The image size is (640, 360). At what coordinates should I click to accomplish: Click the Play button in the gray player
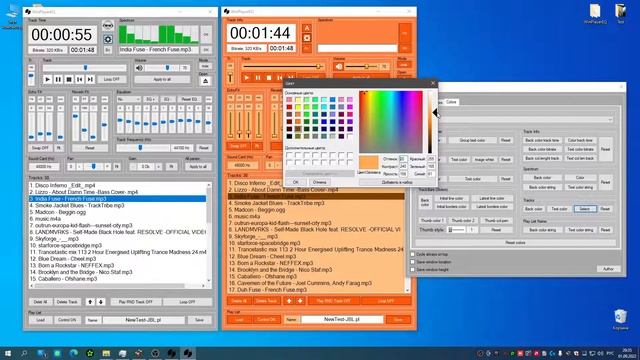(47, 80)
